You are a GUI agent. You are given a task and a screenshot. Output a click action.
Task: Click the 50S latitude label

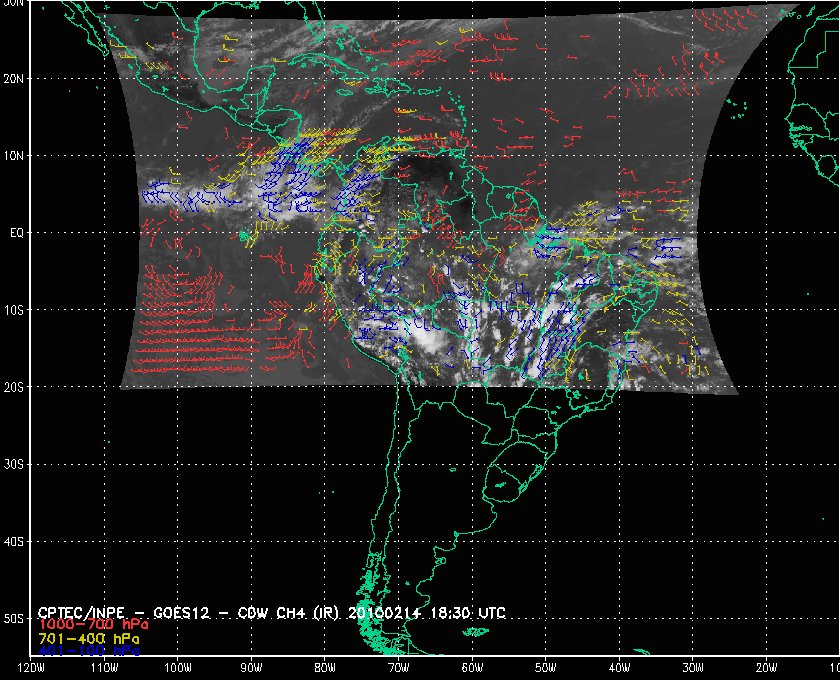pos(14,619)
